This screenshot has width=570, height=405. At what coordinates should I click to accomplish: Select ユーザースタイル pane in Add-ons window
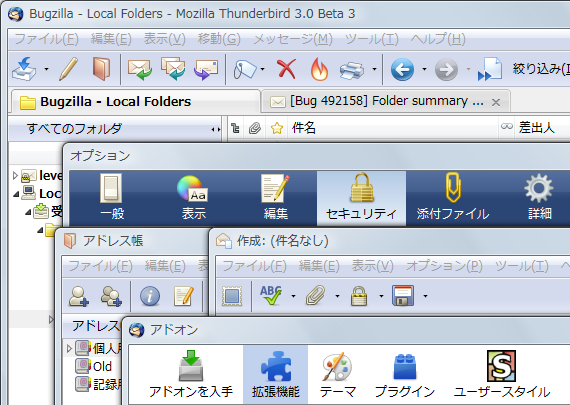pyautogui.click(x=502, y=374)
